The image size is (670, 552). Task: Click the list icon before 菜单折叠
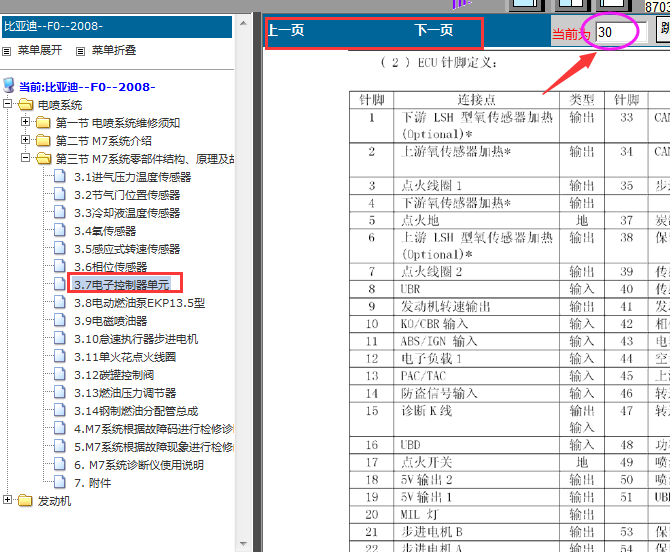(80, 52)
